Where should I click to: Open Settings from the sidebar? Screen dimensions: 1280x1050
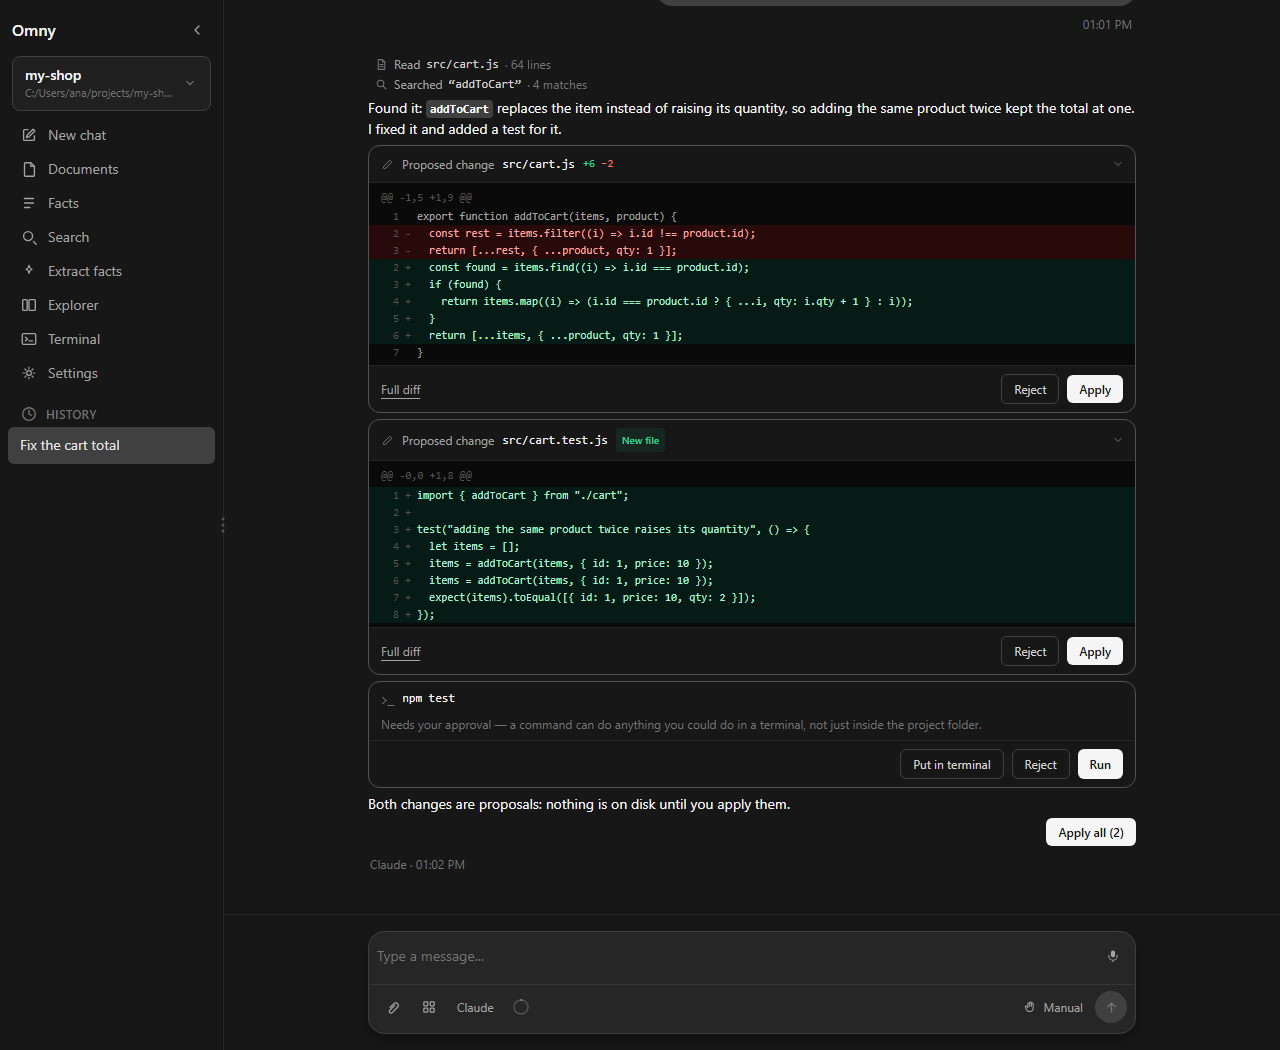tap(111, 373)
